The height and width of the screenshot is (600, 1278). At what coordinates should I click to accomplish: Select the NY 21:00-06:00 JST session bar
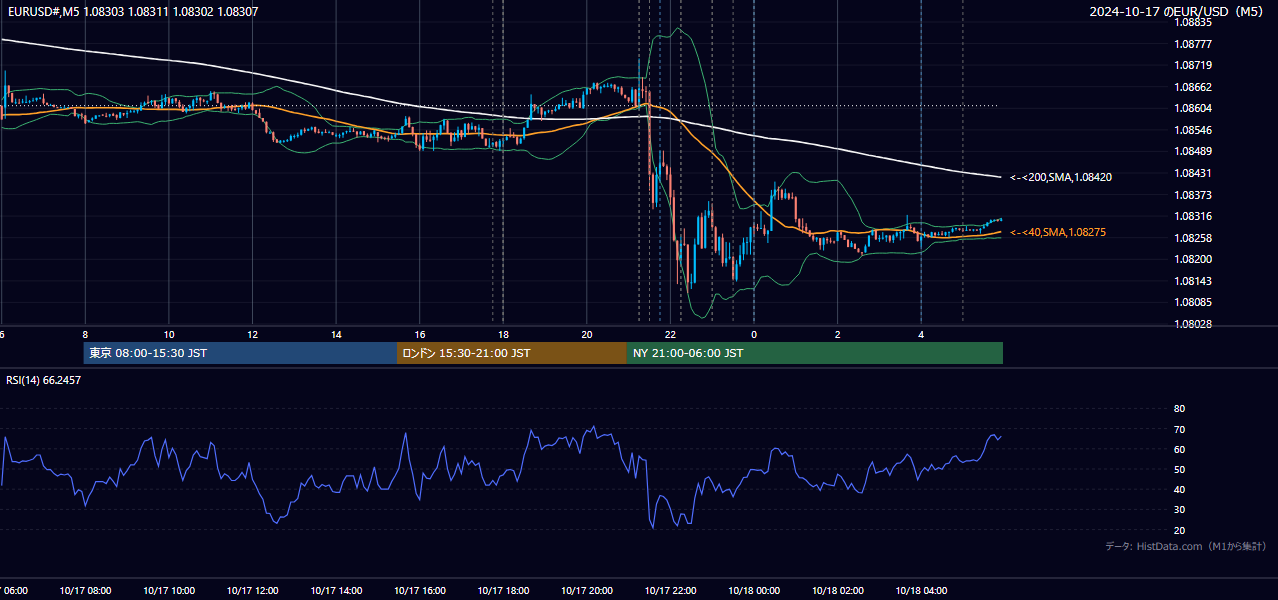[x=815, y=353]
